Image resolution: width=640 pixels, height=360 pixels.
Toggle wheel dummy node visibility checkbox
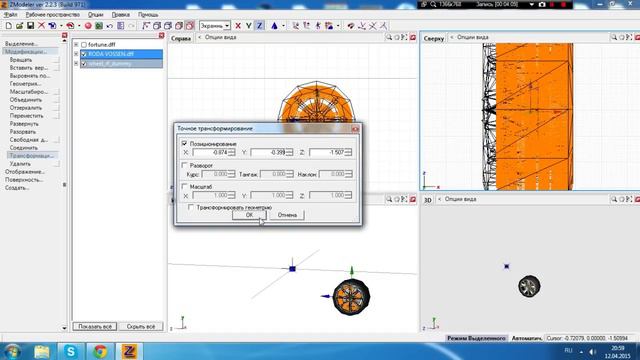84,64
